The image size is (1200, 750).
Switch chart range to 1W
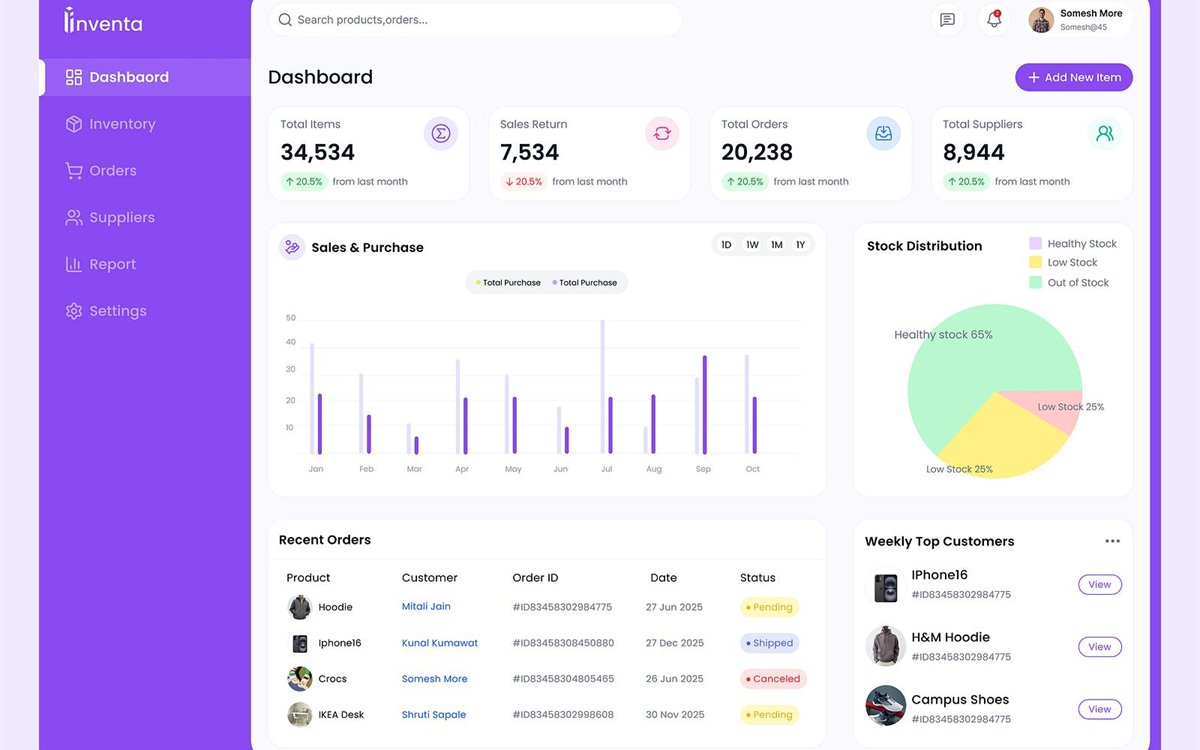(x=752, y=245)
